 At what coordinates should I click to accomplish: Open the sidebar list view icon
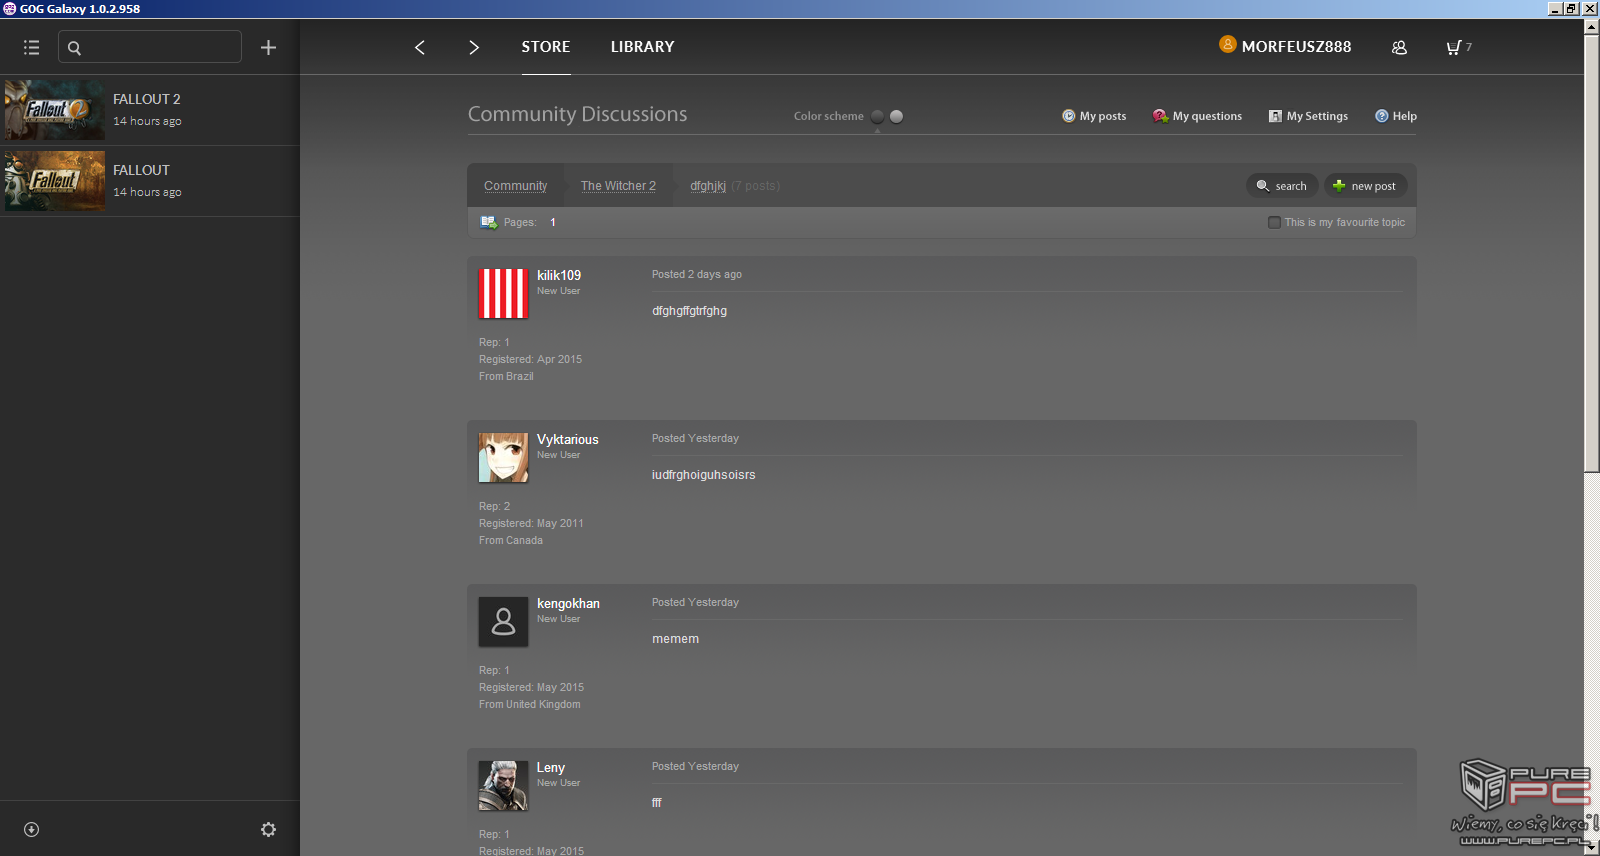coord(31,47)
